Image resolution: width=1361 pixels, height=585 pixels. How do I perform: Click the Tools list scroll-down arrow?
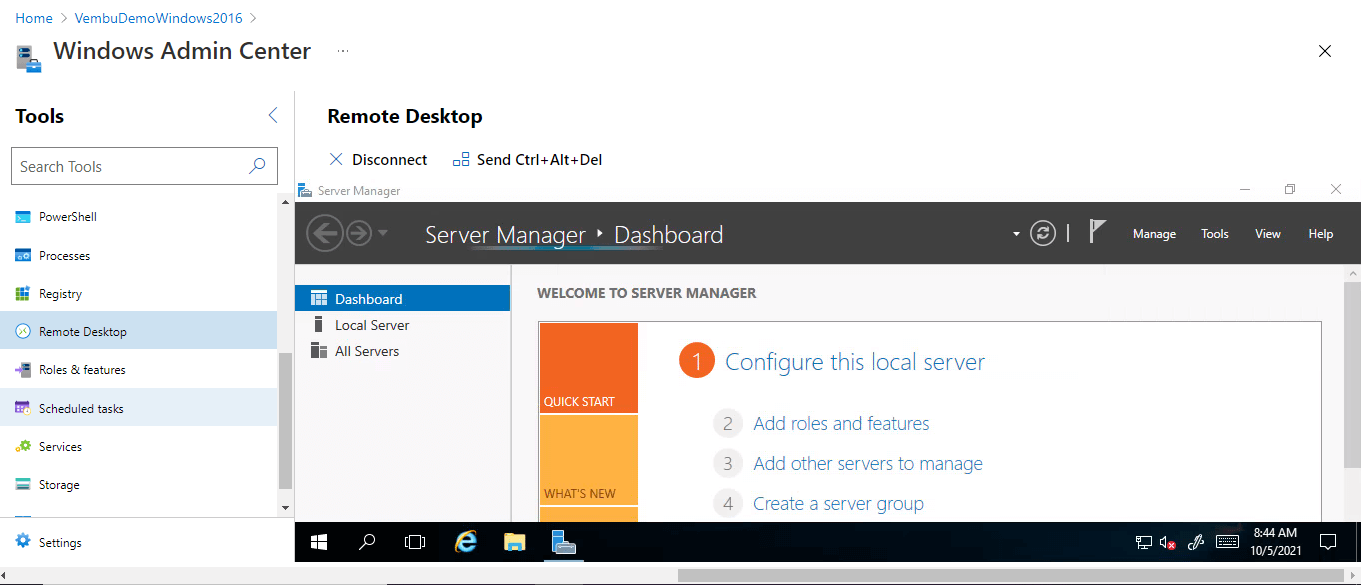(x=285, y=508)
